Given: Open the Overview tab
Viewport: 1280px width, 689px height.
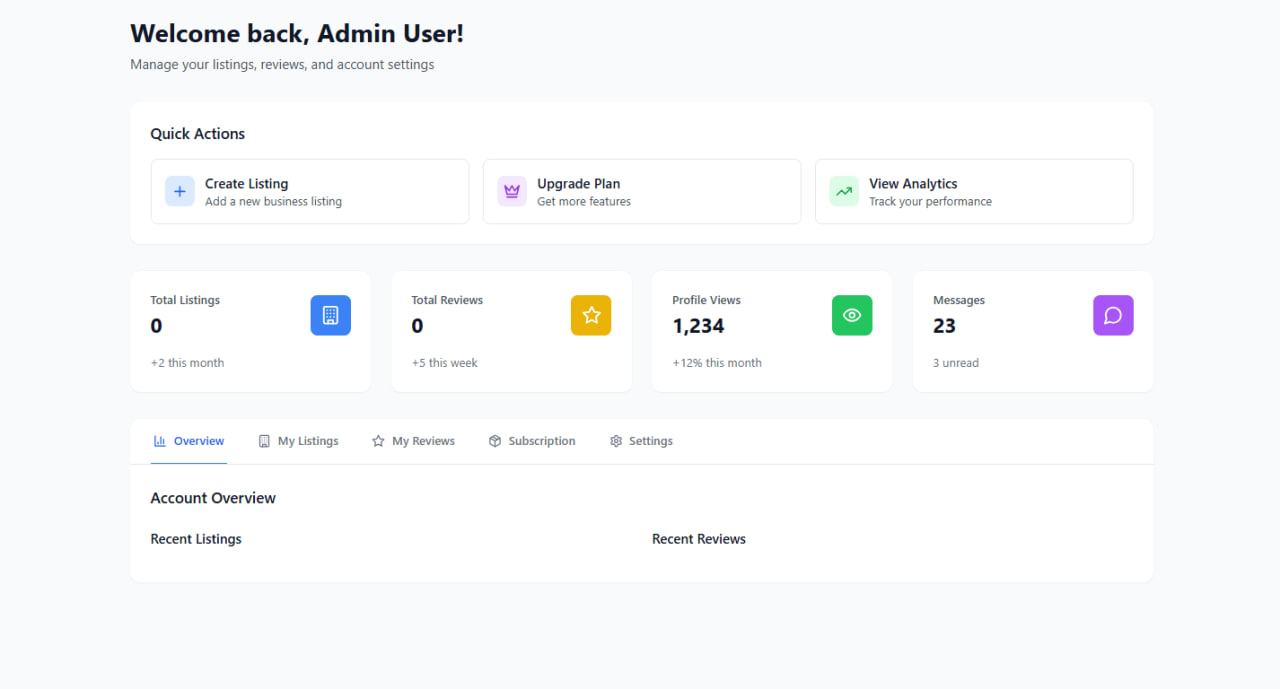Looking at the screenshot, I should pos(189,441).
